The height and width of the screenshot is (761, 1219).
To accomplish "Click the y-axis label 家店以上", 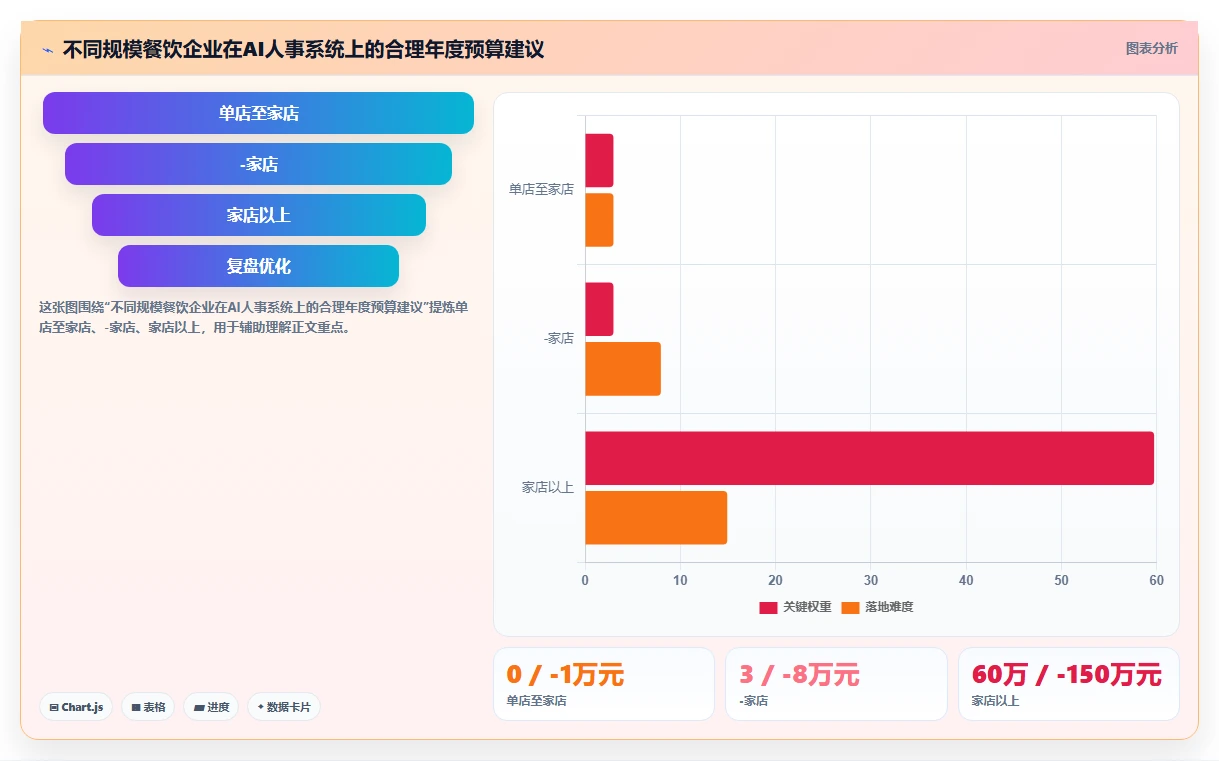I will pyautogui.click(x=548, y=487).
